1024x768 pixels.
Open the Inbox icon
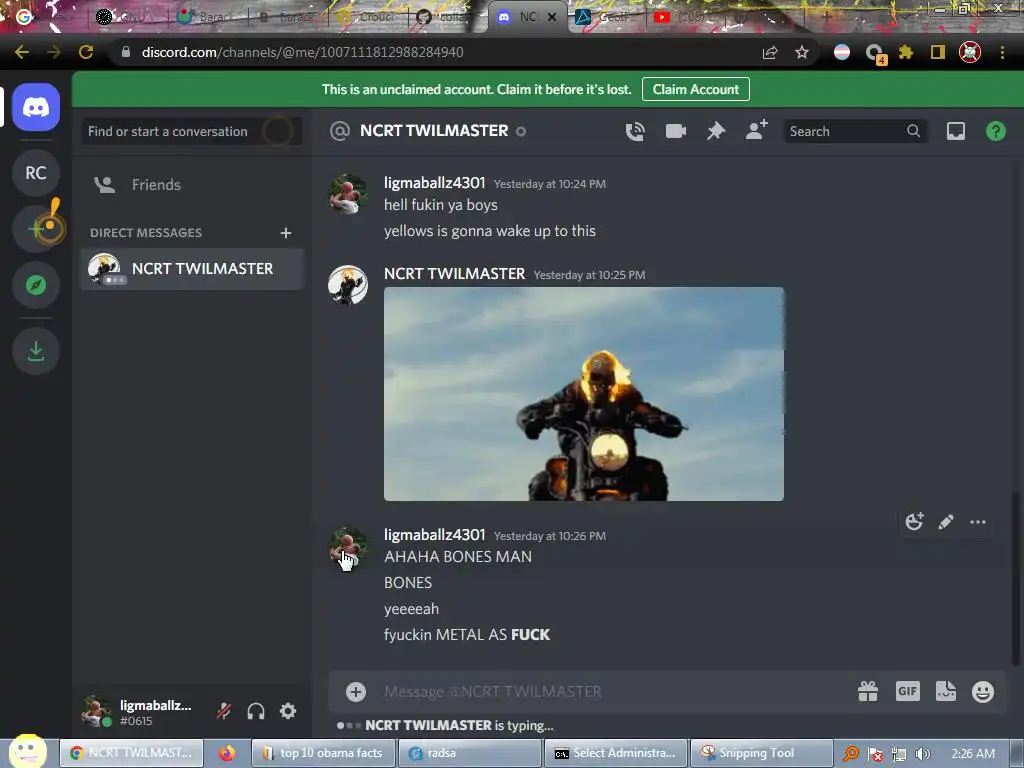point(955,131)
